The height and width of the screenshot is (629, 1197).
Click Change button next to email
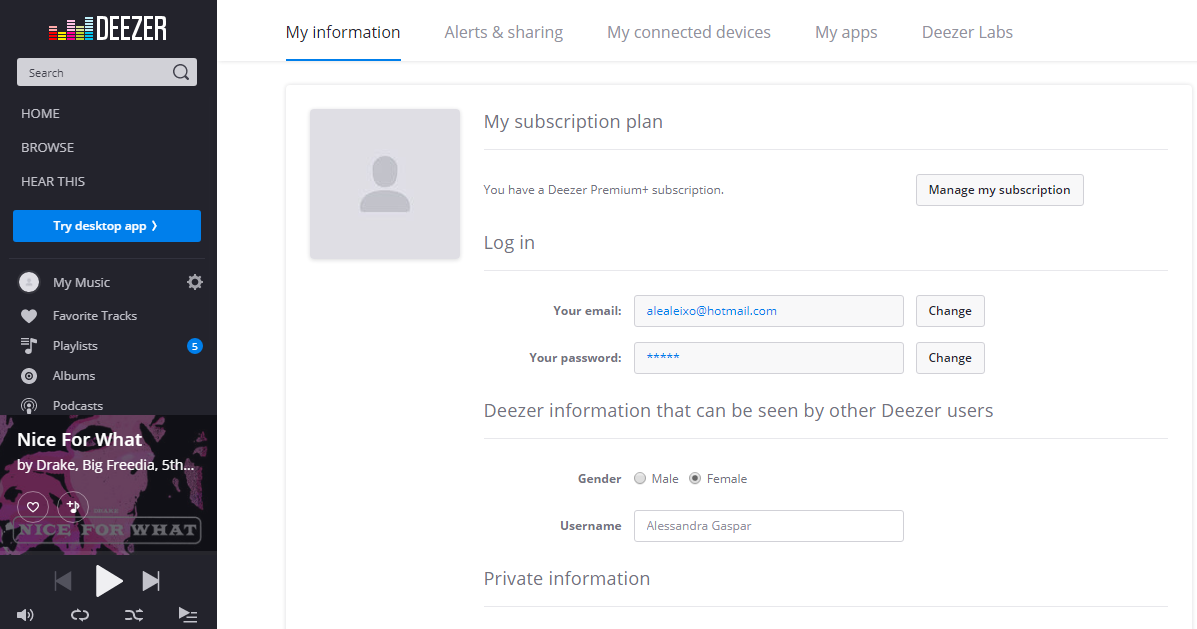point(950,311)
